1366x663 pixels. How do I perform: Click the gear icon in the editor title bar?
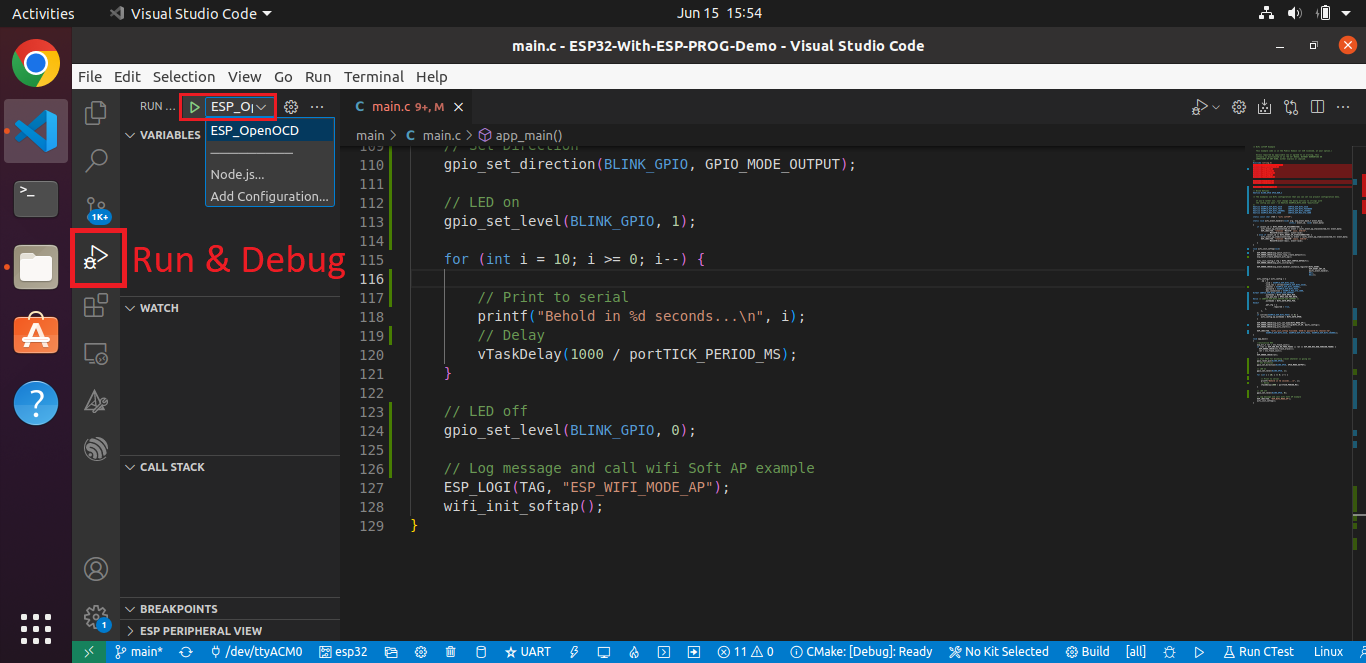click(1239, 107)
